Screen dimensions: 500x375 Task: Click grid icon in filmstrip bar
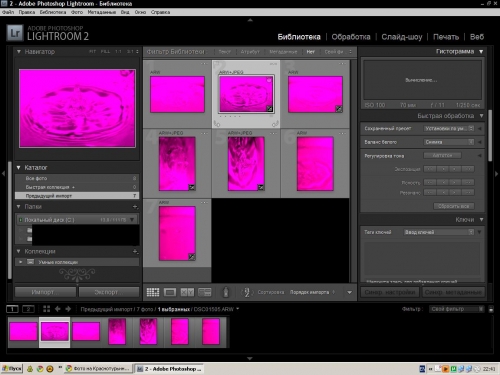(46, 309)
